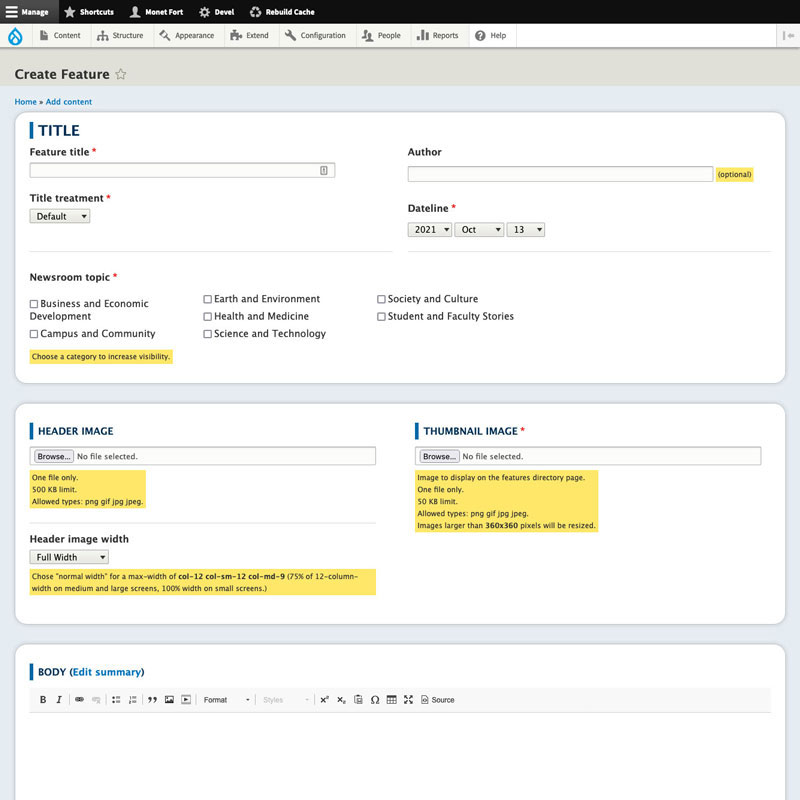Apply superscript formatting
The width and height of the screenshot is (800, 800).
(x=324, y=699)
